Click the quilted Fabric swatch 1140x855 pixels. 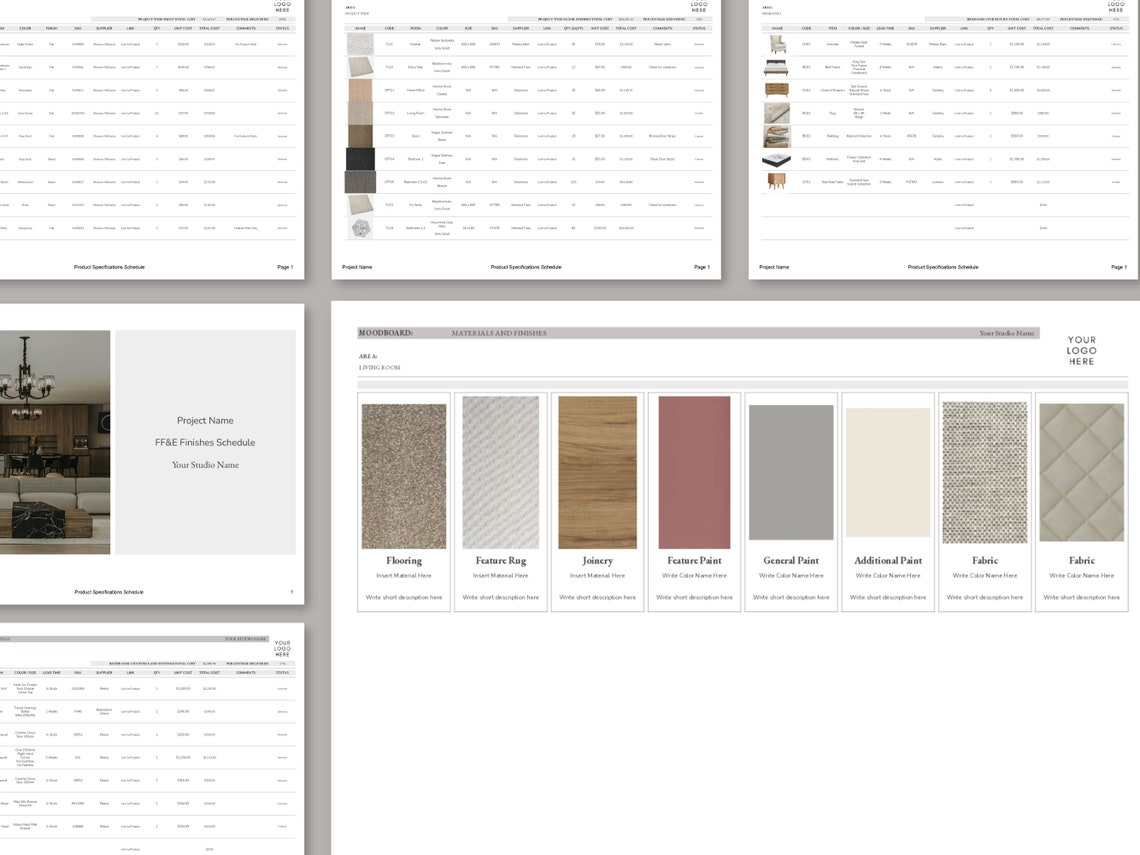point(1081,468)
